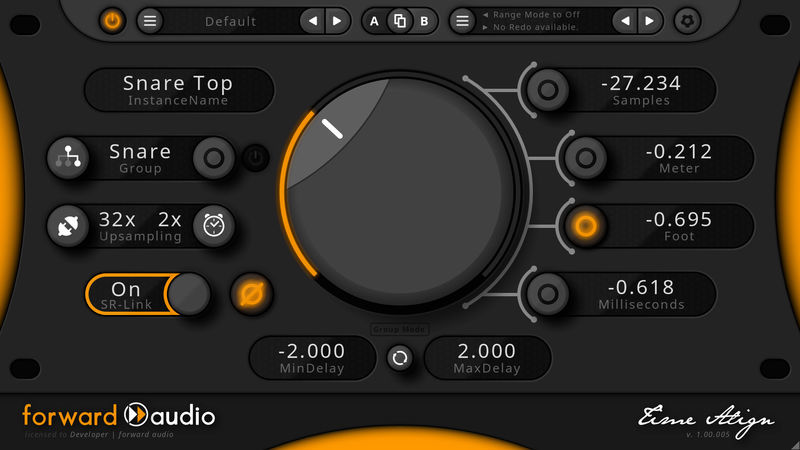
Task: Click the alarm clock icon
Action: [214, 226]
